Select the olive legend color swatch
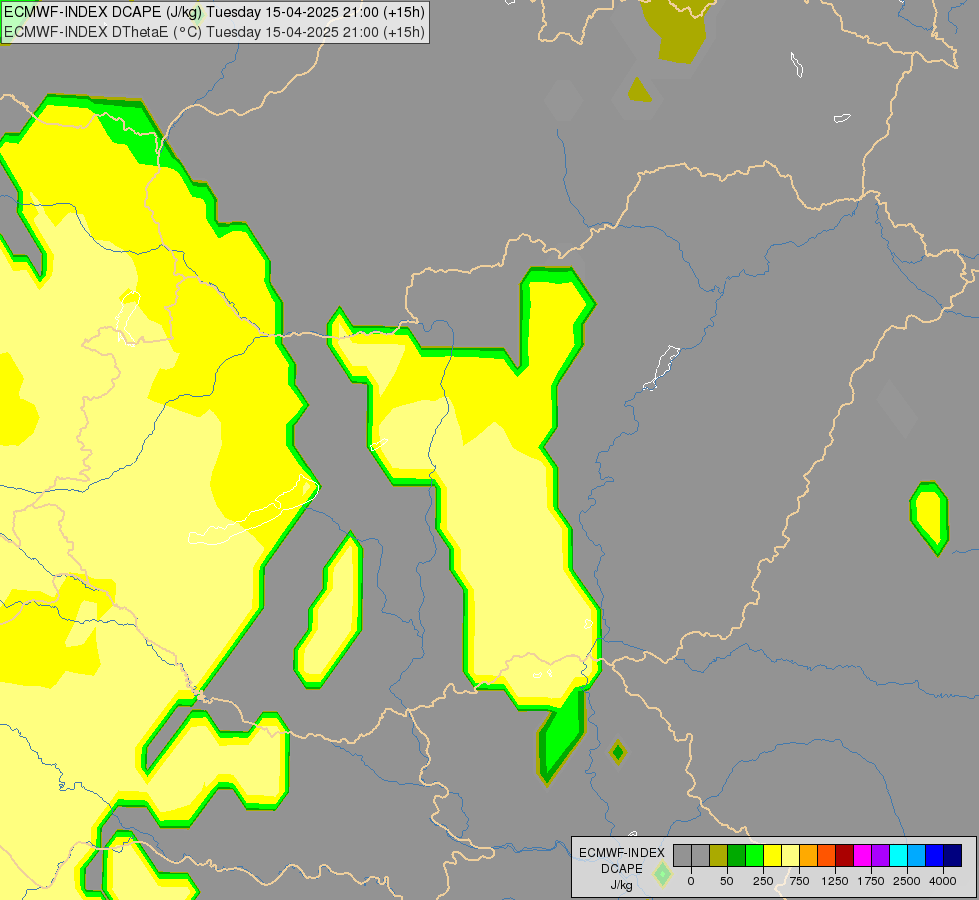Viewport: 979px width, 900px height. point(718,856)
